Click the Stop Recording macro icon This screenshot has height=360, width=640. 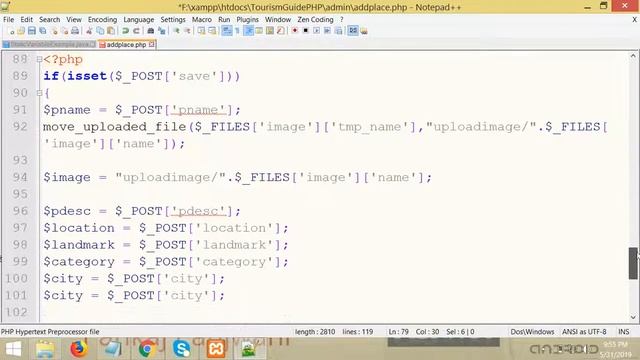click(x=305, y=31)
